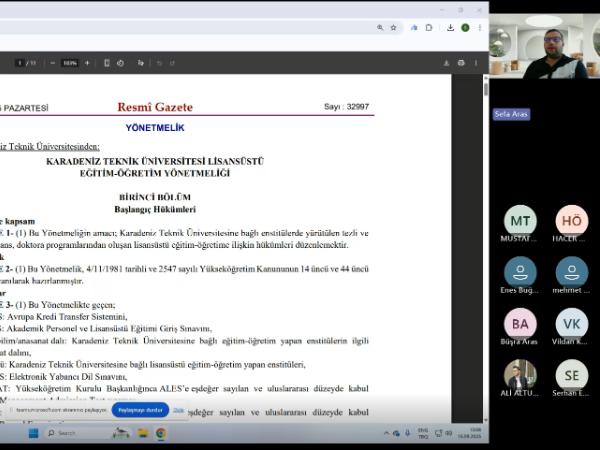Rotate the PDF with the rotate icon
600x450 pixels.
[x=121, y=63]
